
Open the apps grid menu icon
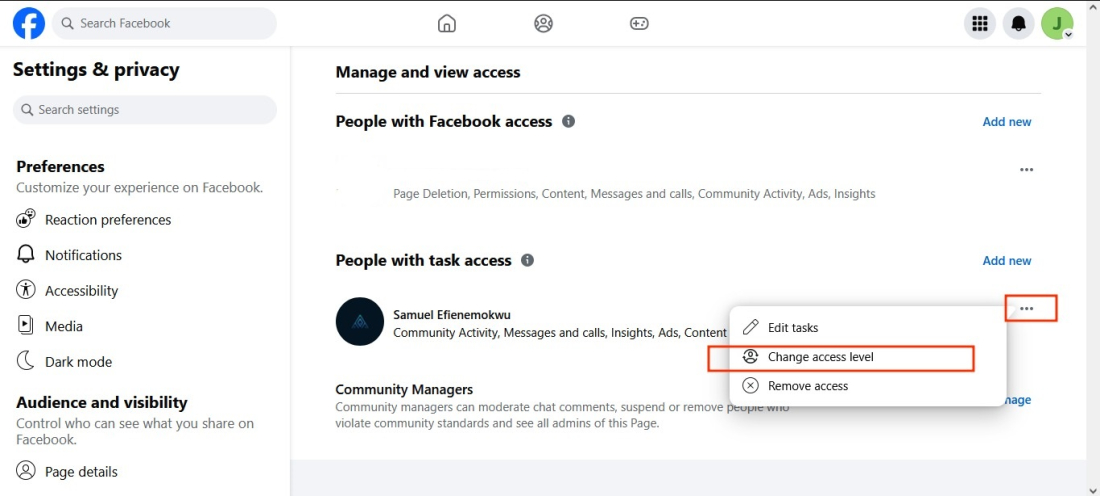tap(980, 23)
